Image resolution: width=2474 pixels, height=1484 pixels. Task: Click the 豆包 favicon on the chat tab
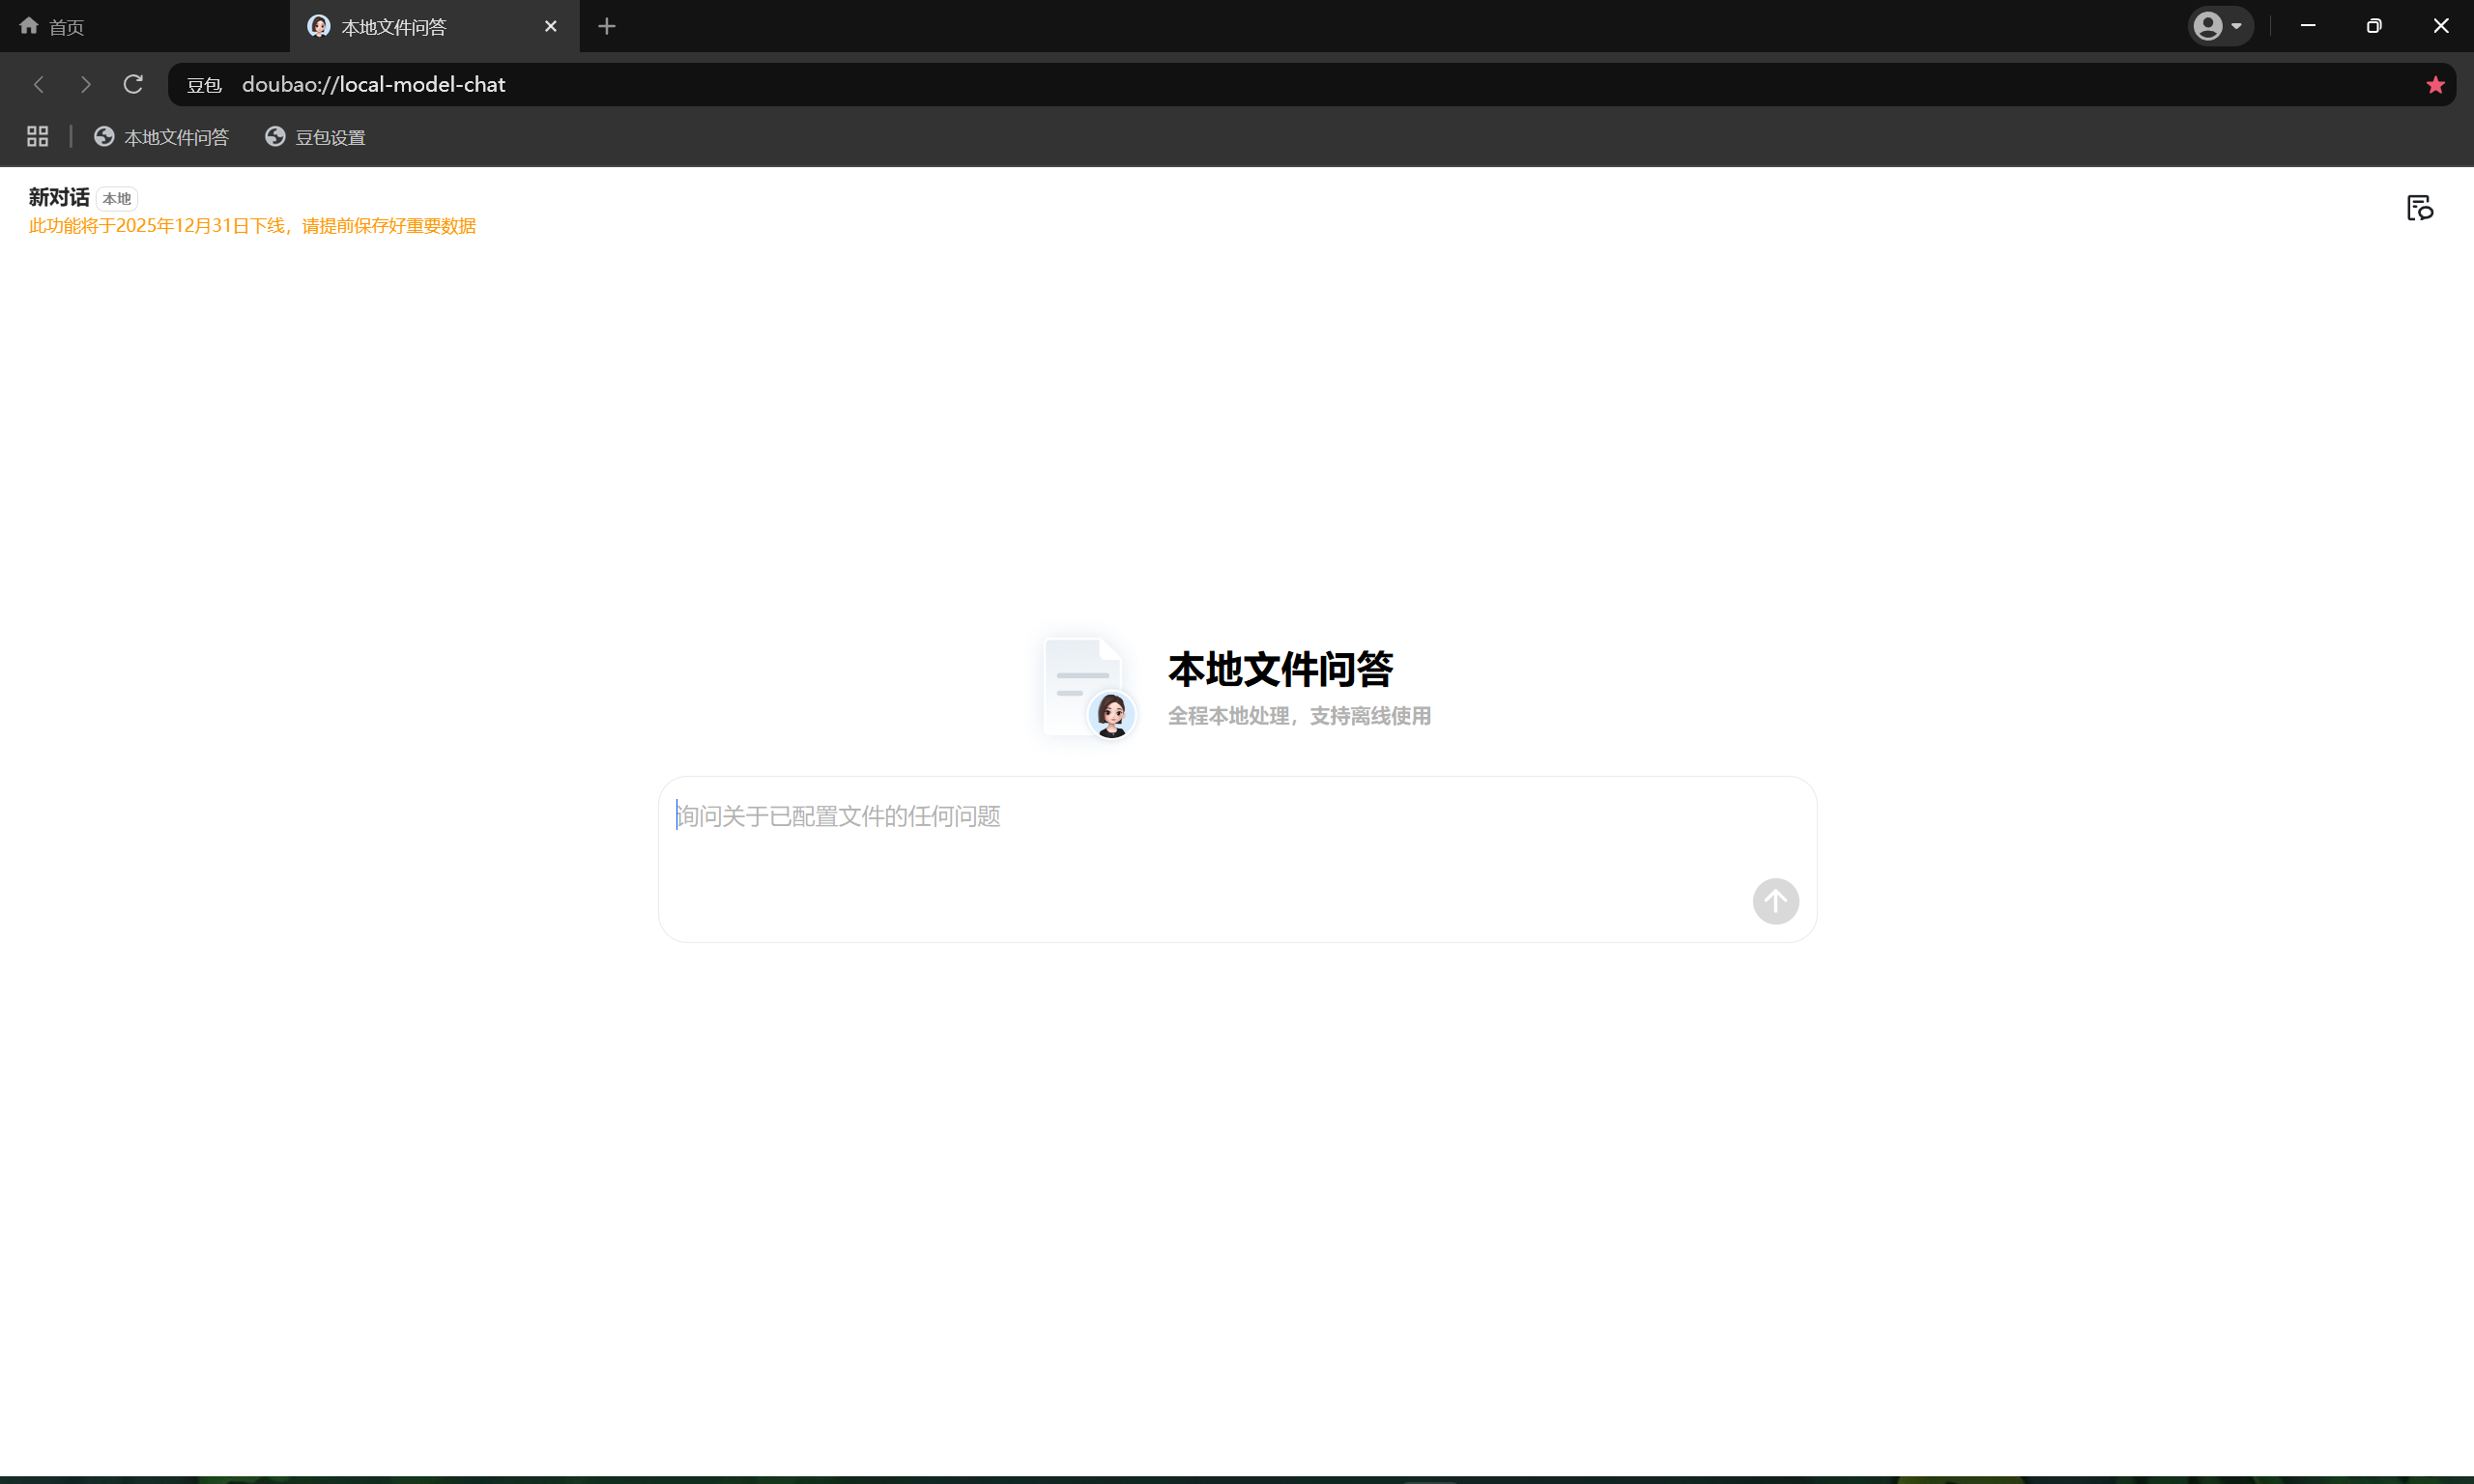coord(320,26)
